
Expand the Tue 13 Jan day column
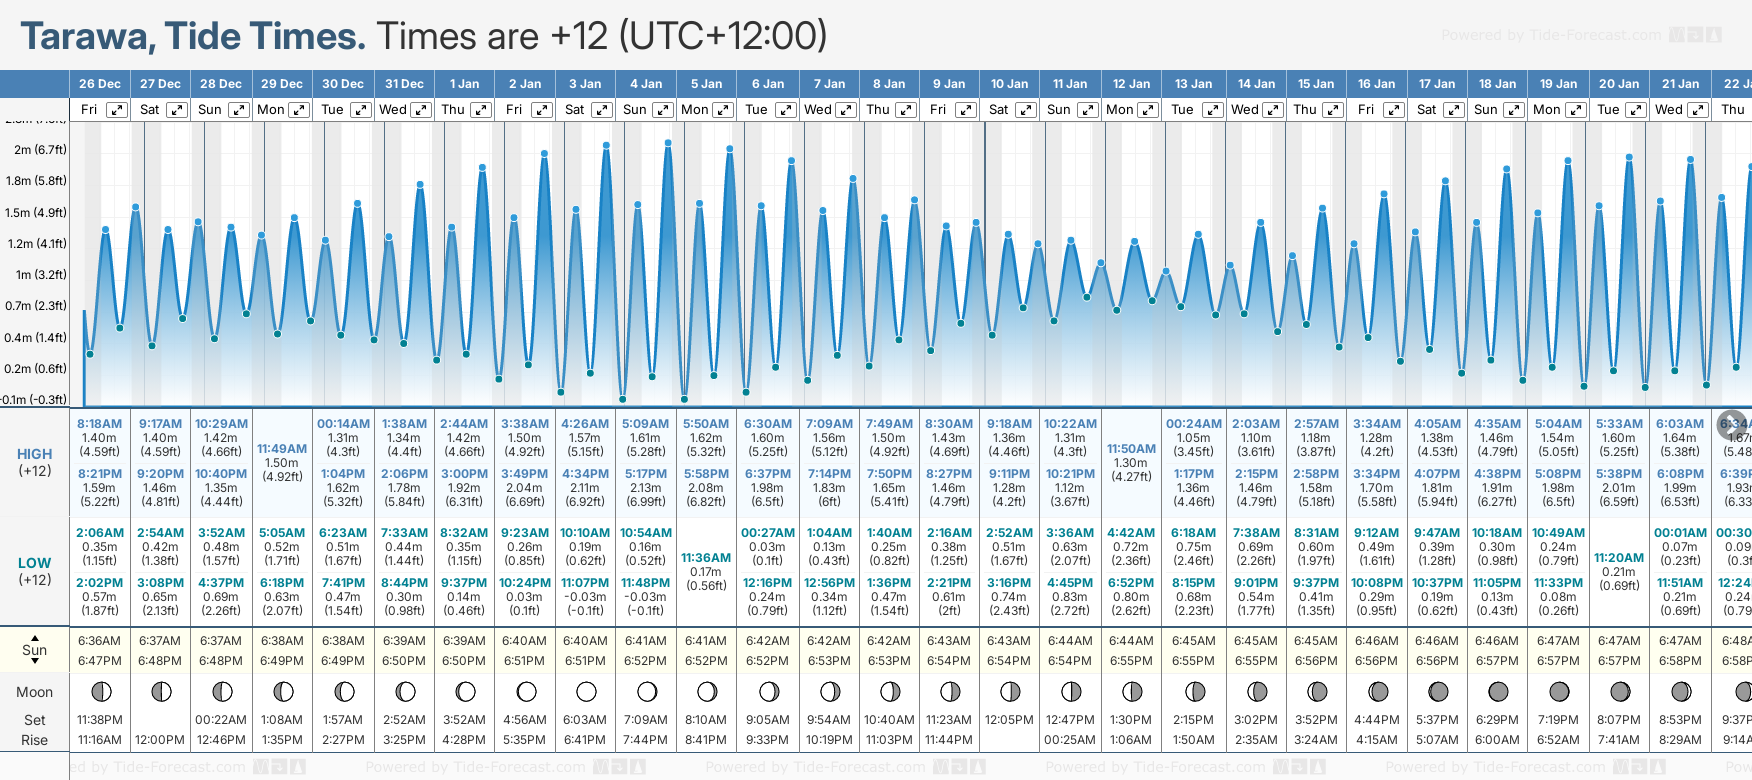click(x=1211, y=110)
